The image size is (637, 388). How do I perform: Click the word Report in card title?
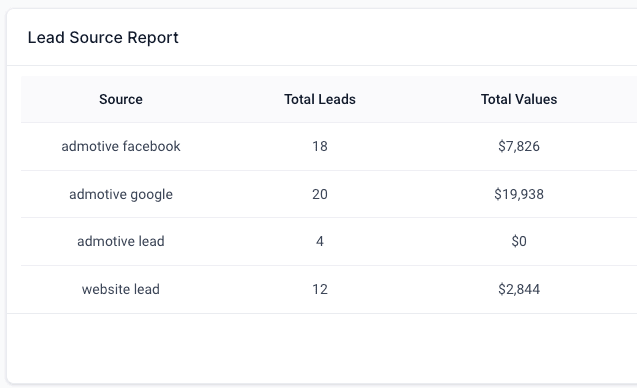(153, 37)
